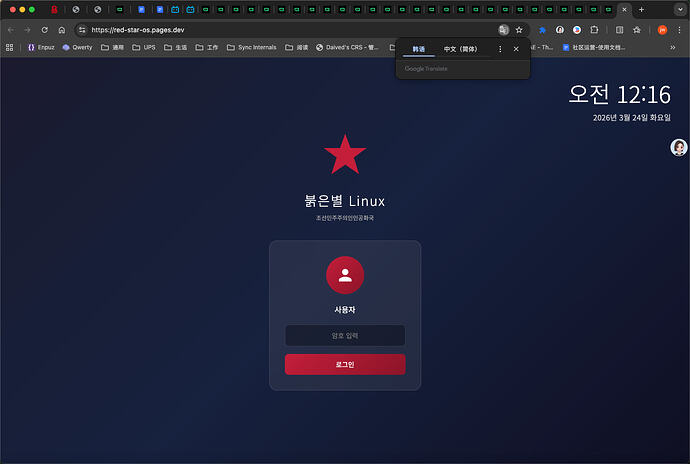Open the Qwerty bookmark
This screenshot has width=690, height=464.
pyautogui.click(x=77, y=48)
